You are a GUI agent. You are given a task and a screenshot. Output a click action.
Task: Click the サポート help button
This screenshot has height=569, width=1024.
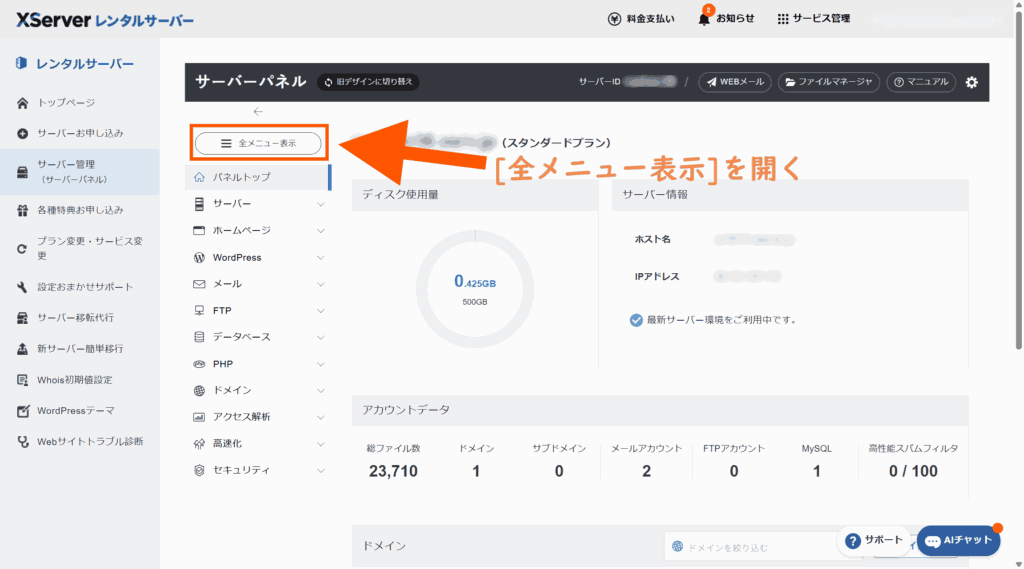point(873,540)
